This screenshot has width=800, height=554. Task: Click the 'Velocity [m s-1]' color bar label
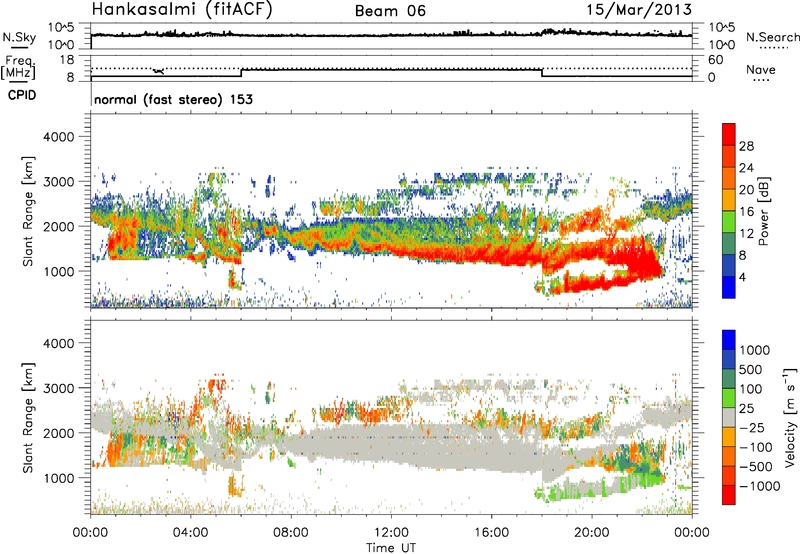click(790, 417)
